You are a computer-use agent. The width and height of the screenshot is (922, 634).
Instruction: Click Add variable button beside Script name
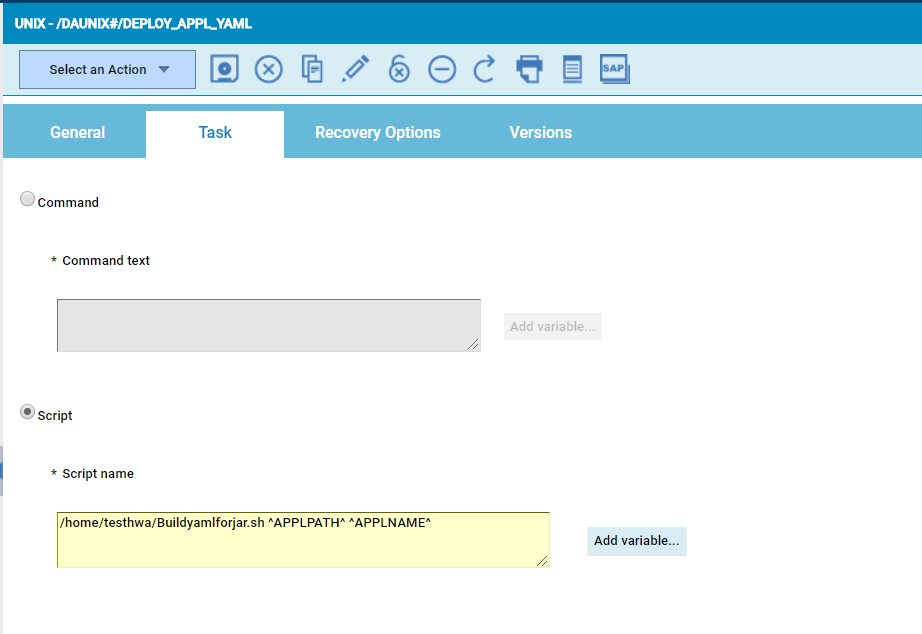pos(636,541)
